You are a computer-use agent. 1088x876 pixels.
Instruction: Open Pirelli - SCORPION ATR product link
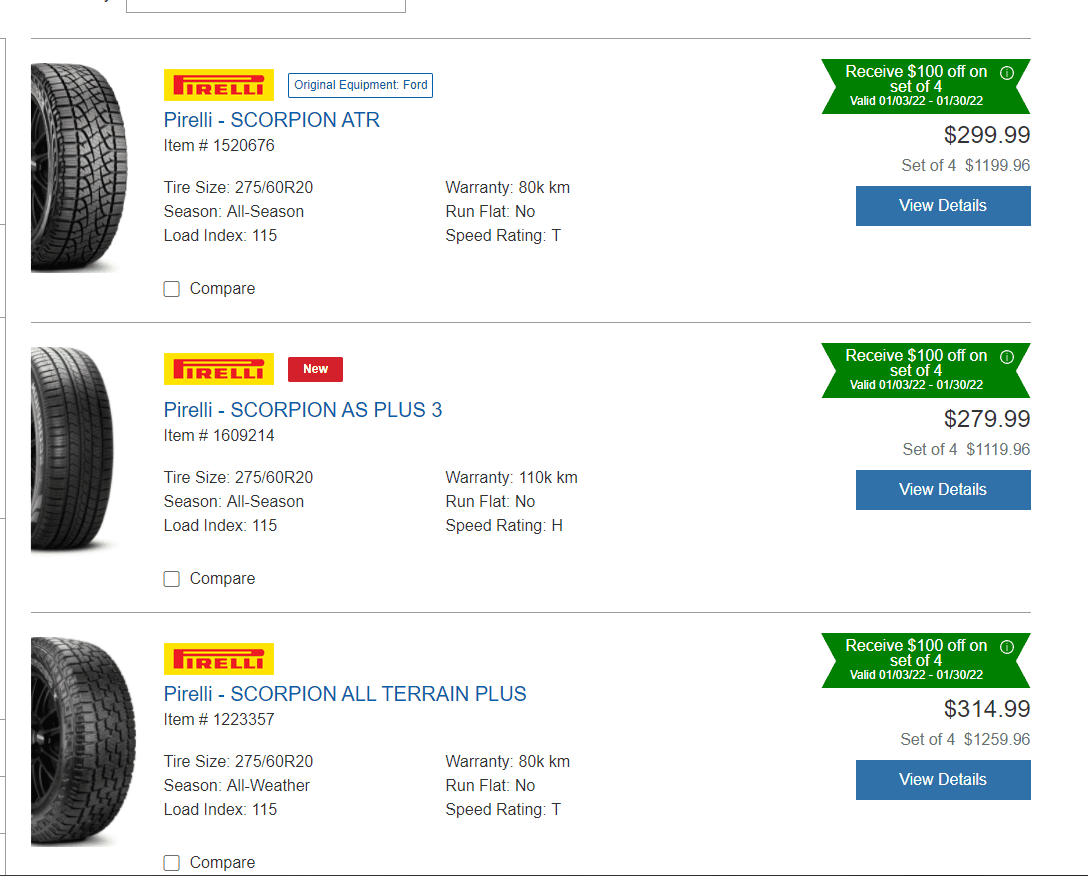[x=272, y=120]
